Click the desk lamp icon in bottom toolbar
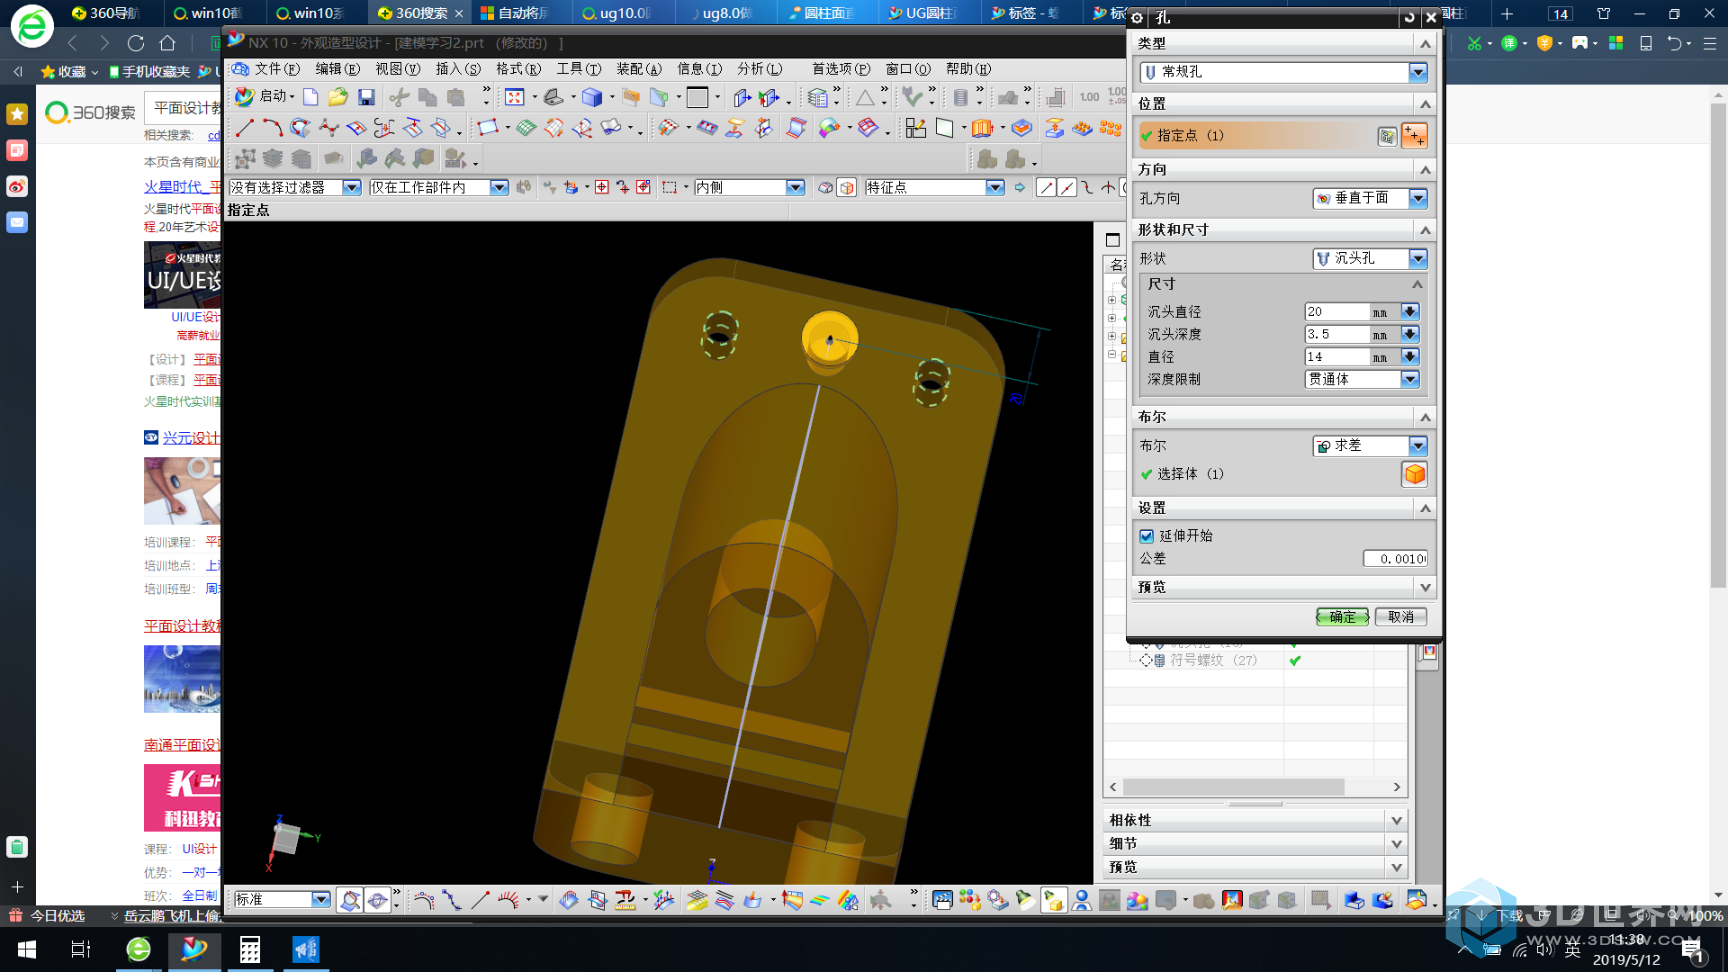The height and width of the screenshot is (972, 1728). tap(1025, 900)
